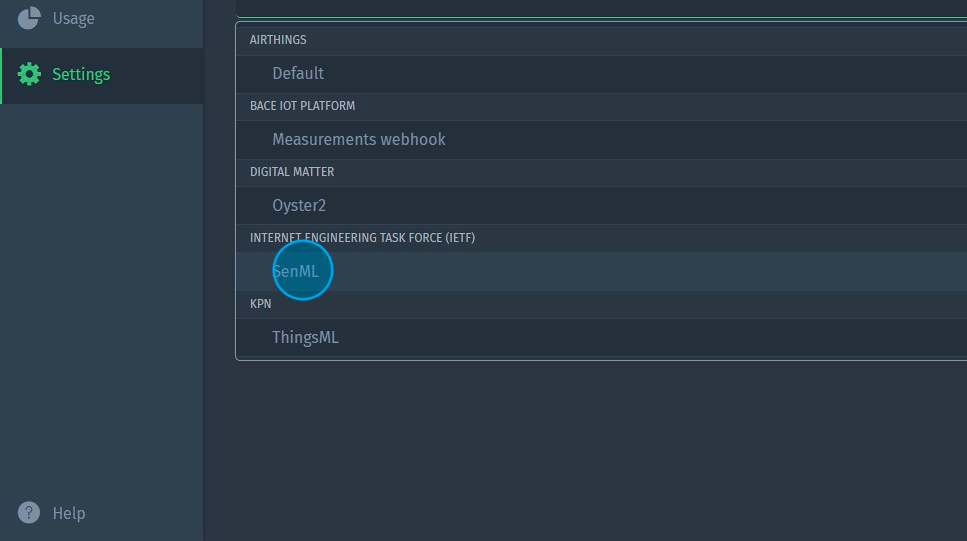The image size is (967, 541).
Task: Focus the select field above the dropdown list
Action: [x=600, y=8]
